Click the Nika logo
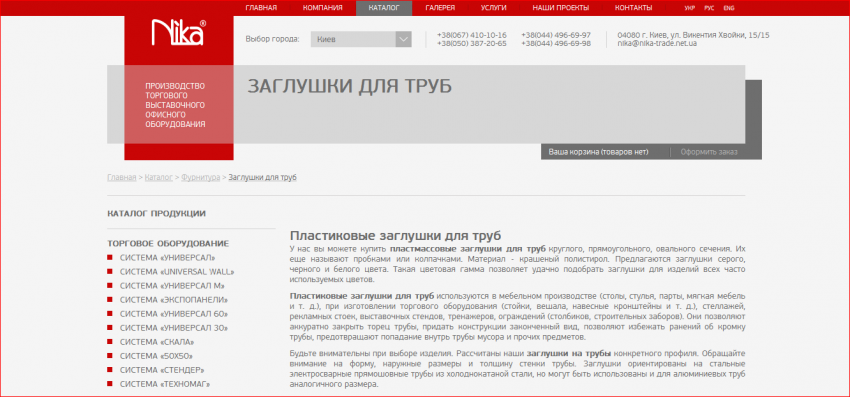The height and width of the screenshot is (397, 850). (x=179, y=33)
